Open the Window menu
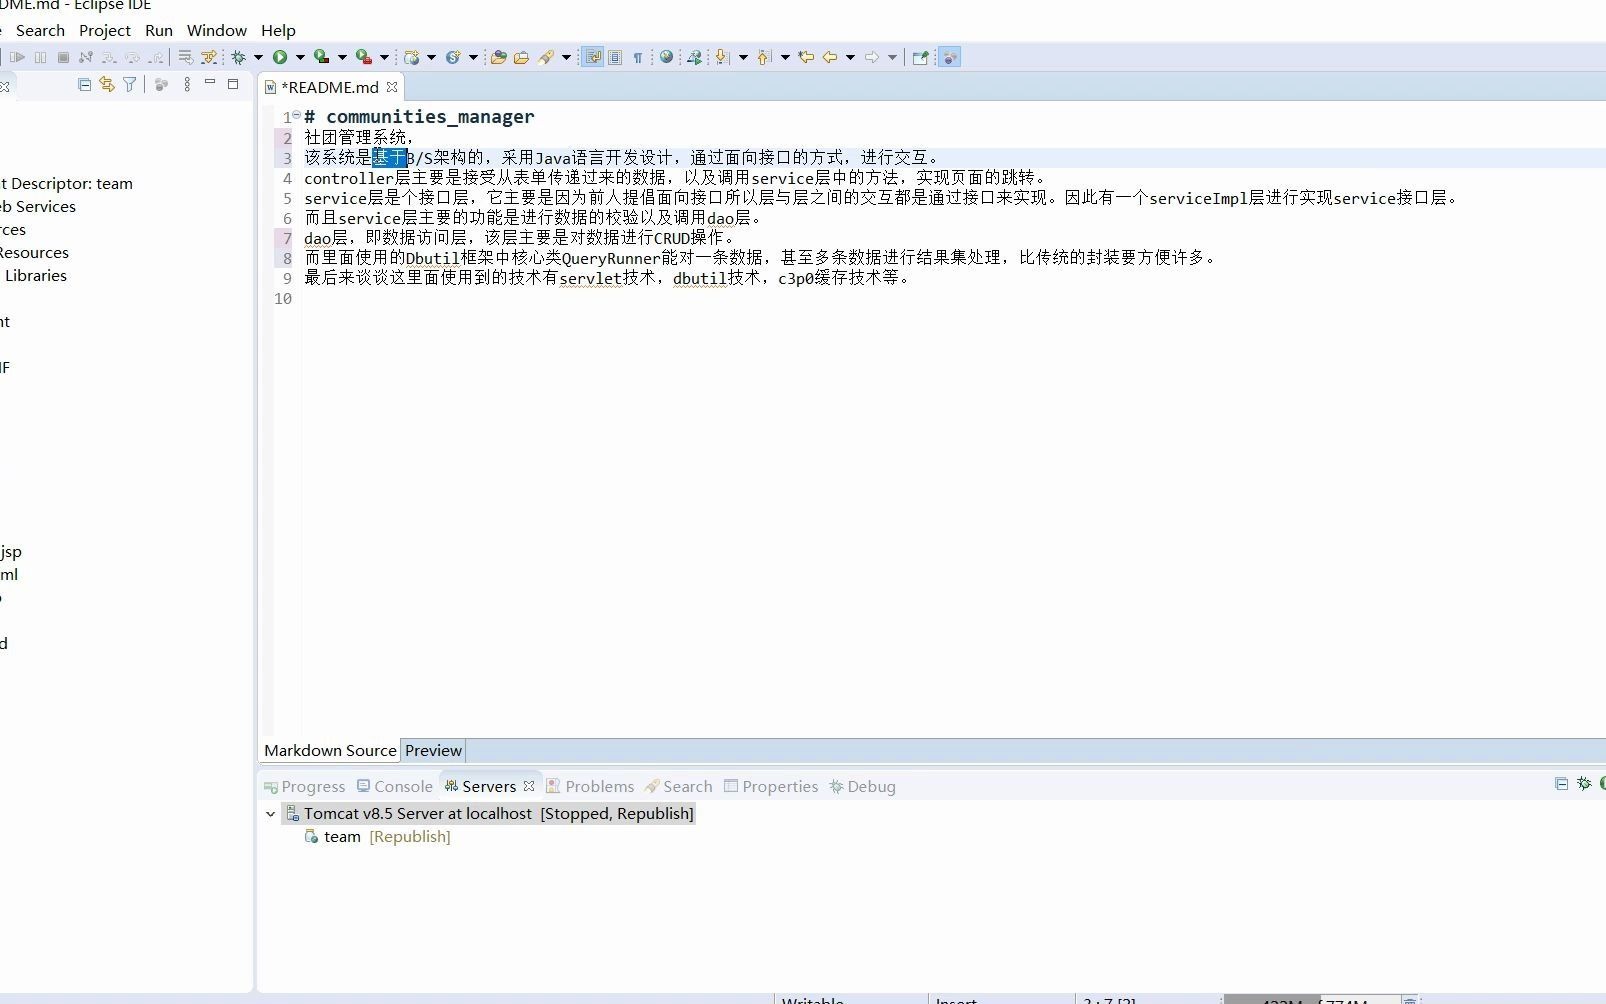The height and width of the screenshot is (1004, 1606). tap(216, 30)
